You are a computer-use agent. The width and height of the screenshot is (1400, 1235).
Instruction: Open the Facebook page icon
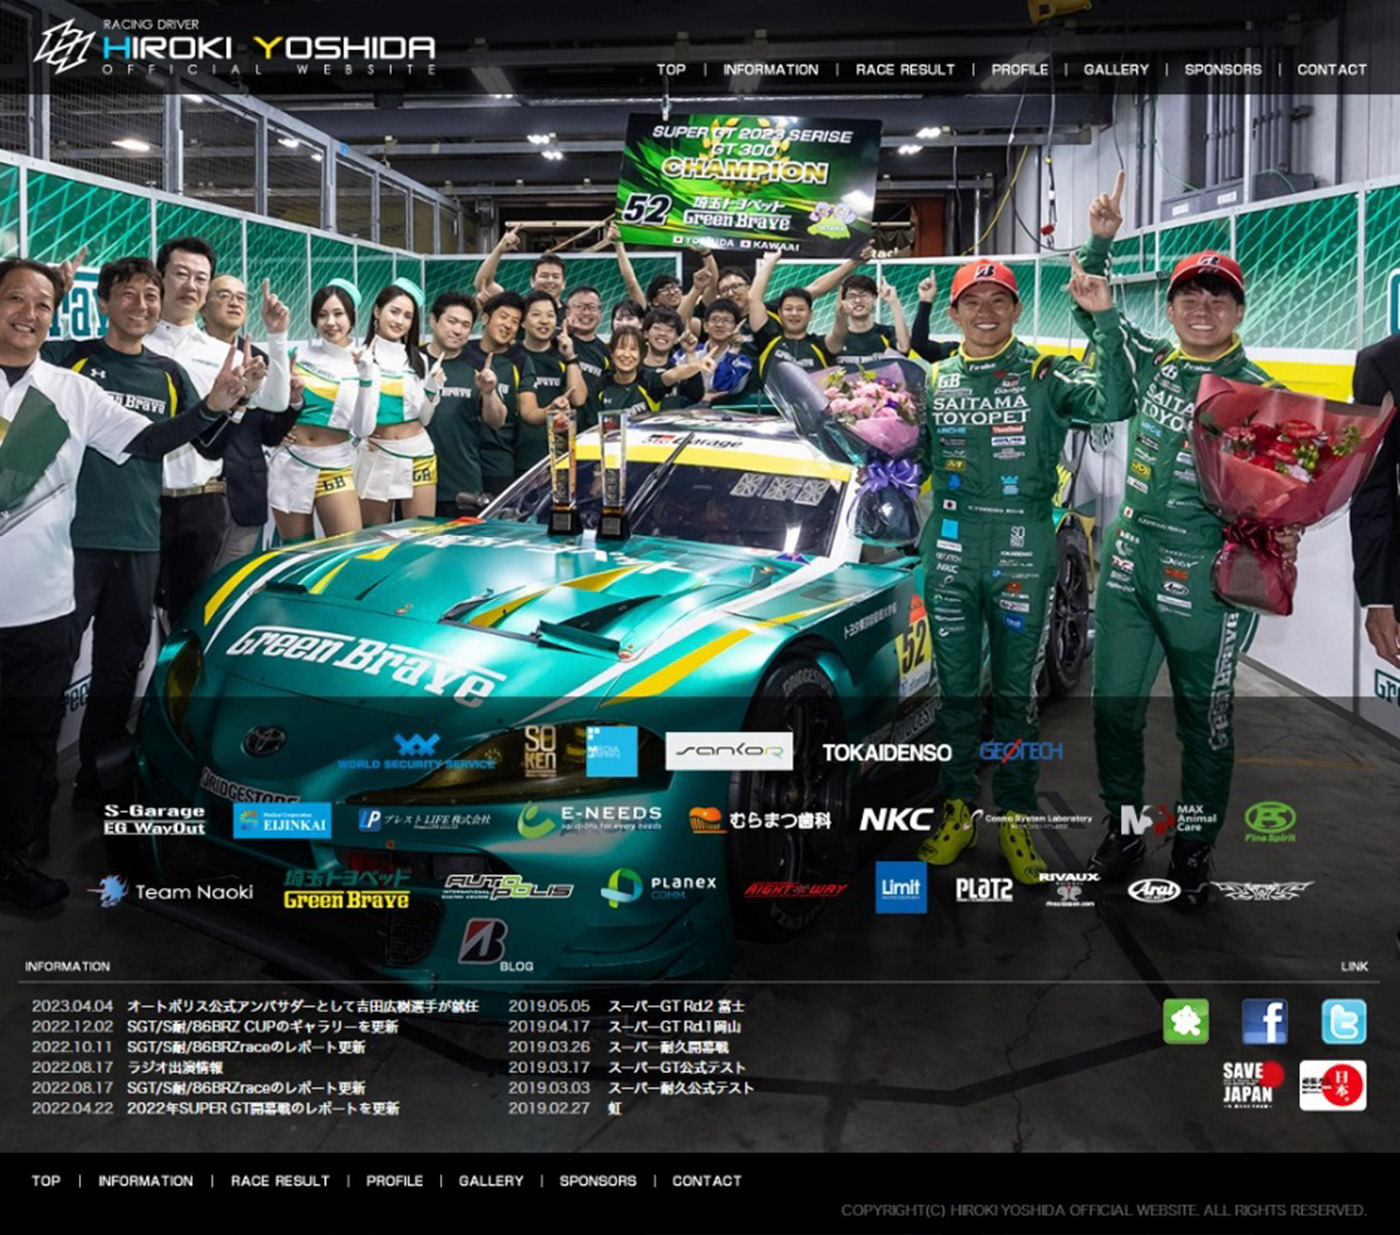(x=1264, y=1021)
